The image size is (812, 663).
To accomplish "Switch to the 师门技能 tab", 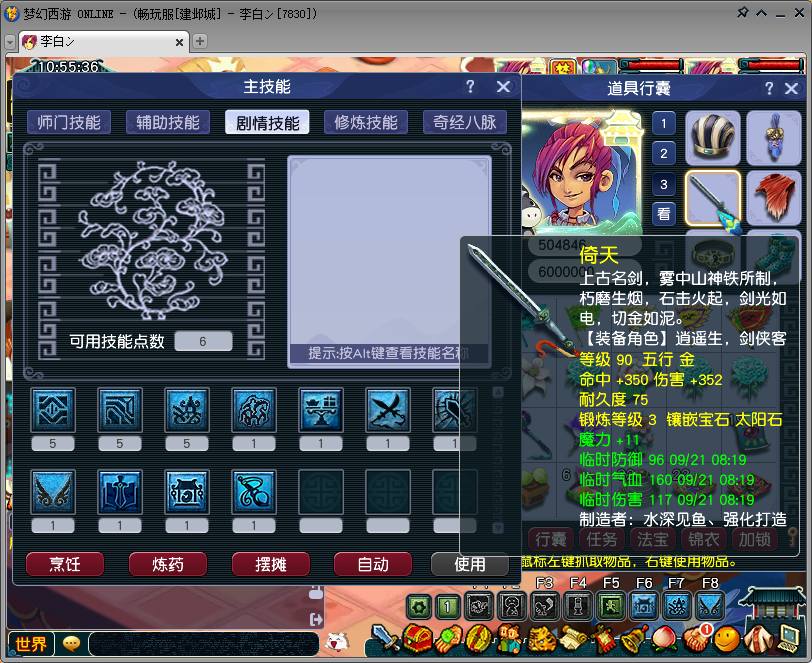I will pos(69,122).
